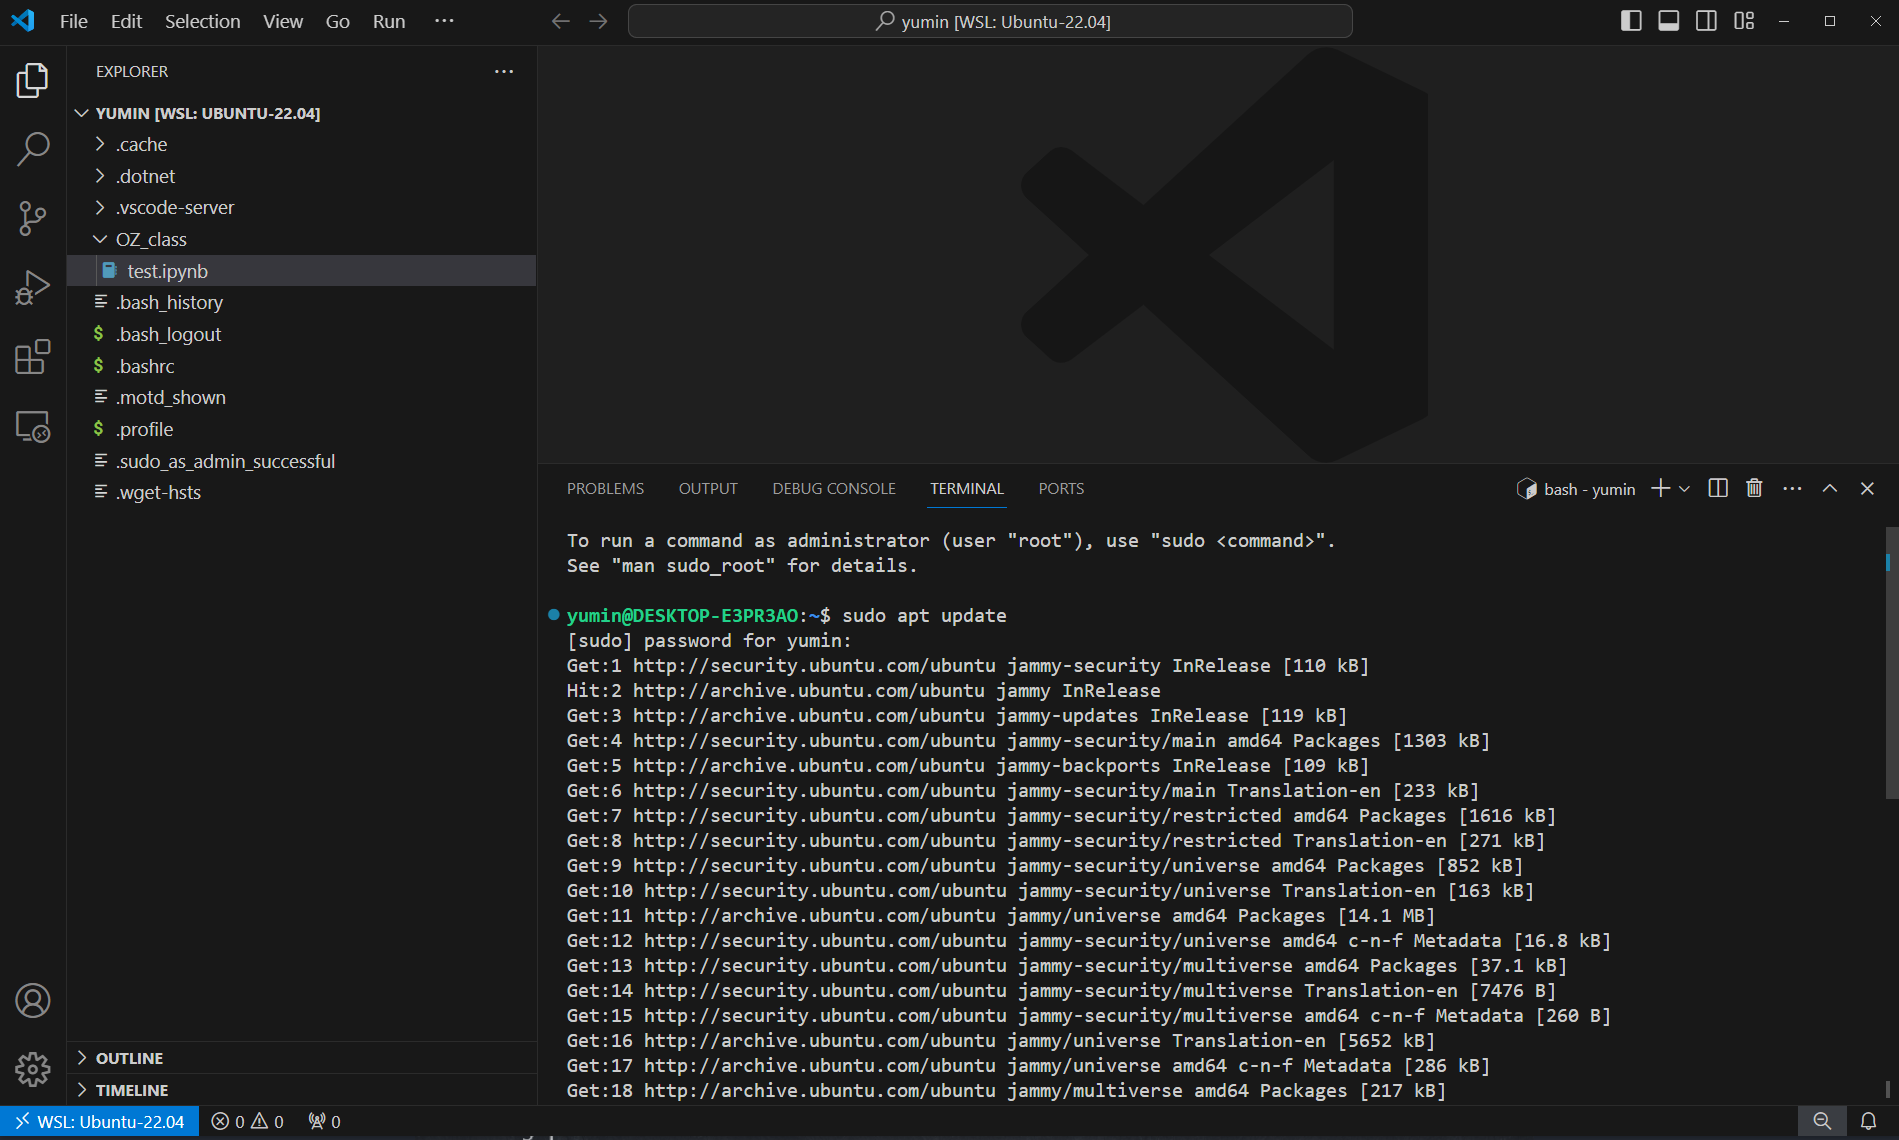Open the Customize Layout button
The width and height of the screenshot is (1899, 1140).
pos(1744,21)
